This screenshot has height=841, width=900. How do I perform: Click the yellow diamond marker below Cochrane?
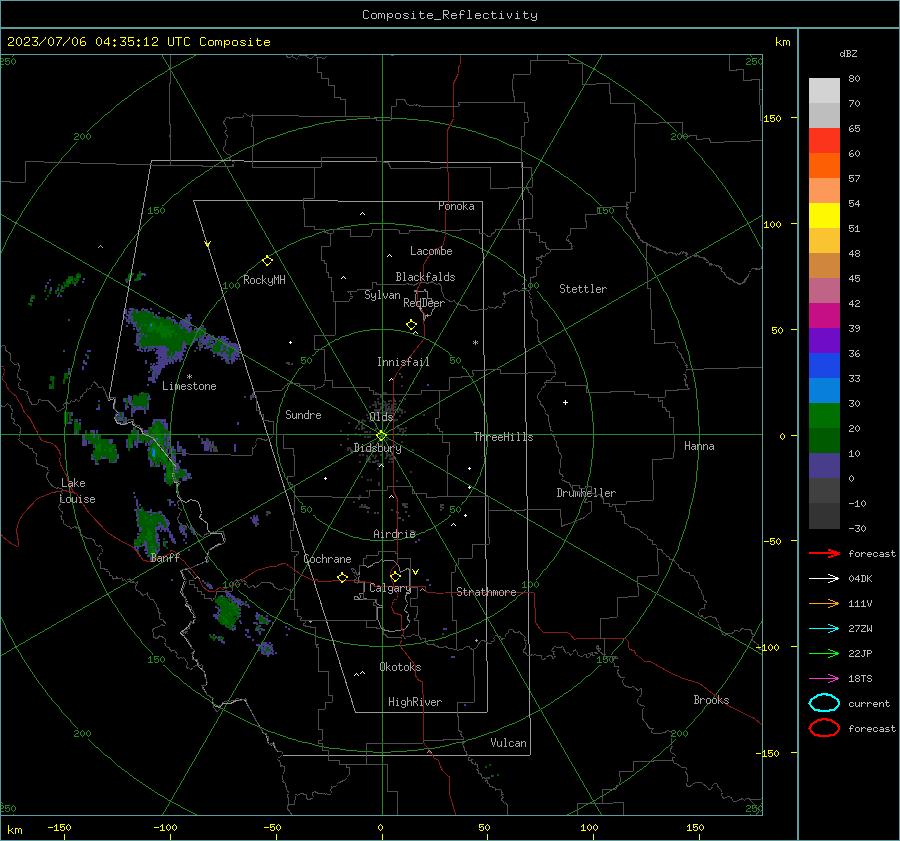pyautogui.click(x=343, y=577)
